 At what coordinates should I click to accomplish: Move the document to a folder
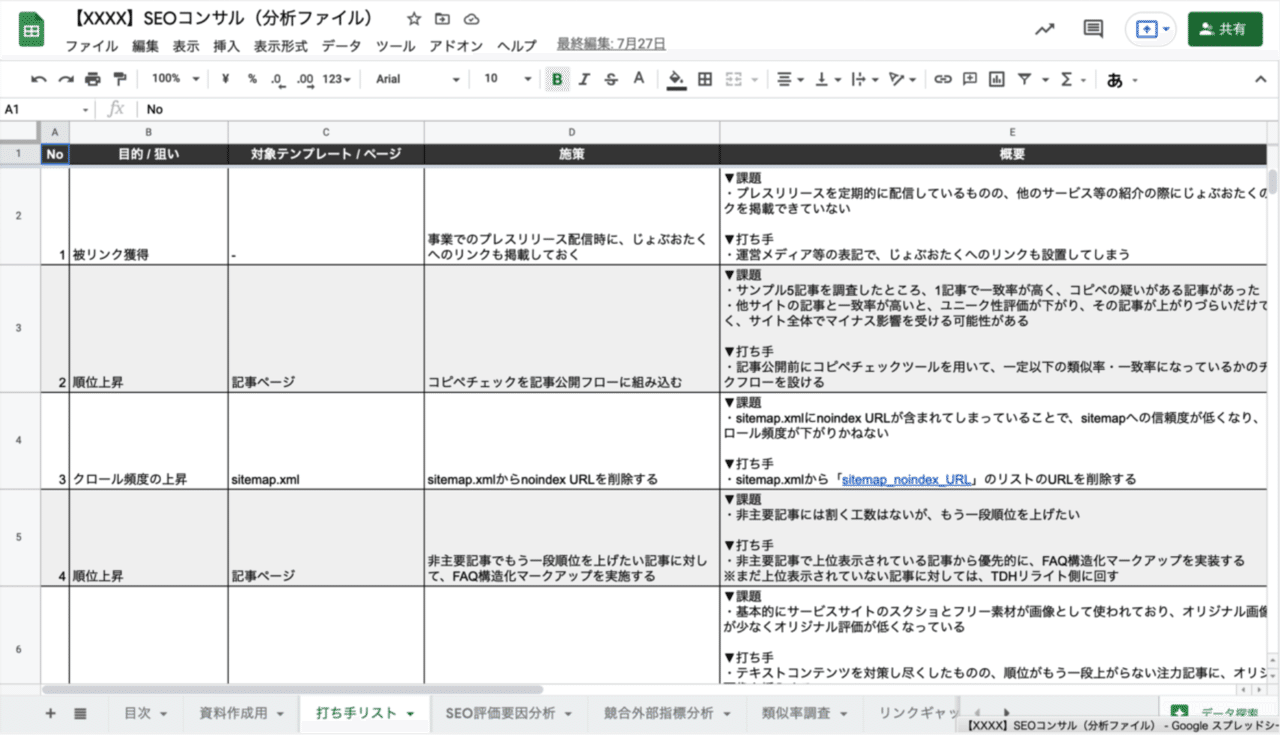443,19
